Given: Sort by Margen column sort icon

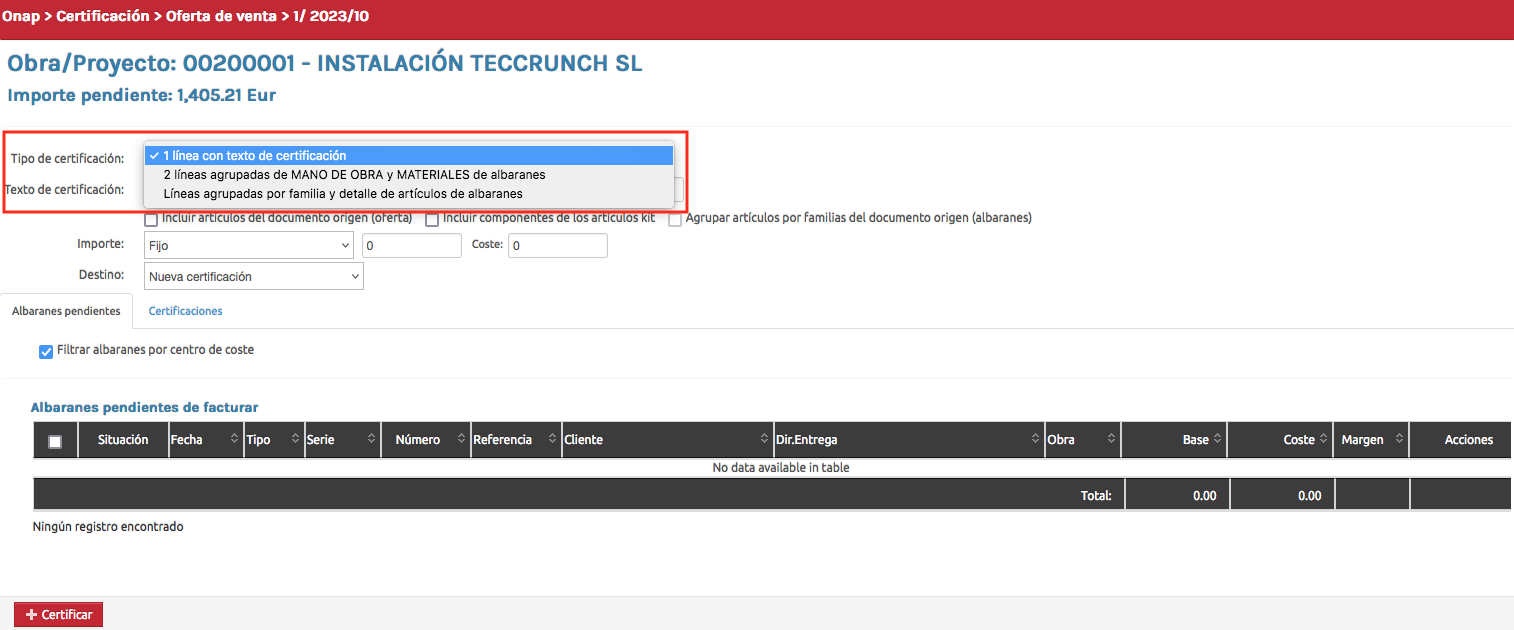Looking at the screenshot, I should pos(1399,440).
